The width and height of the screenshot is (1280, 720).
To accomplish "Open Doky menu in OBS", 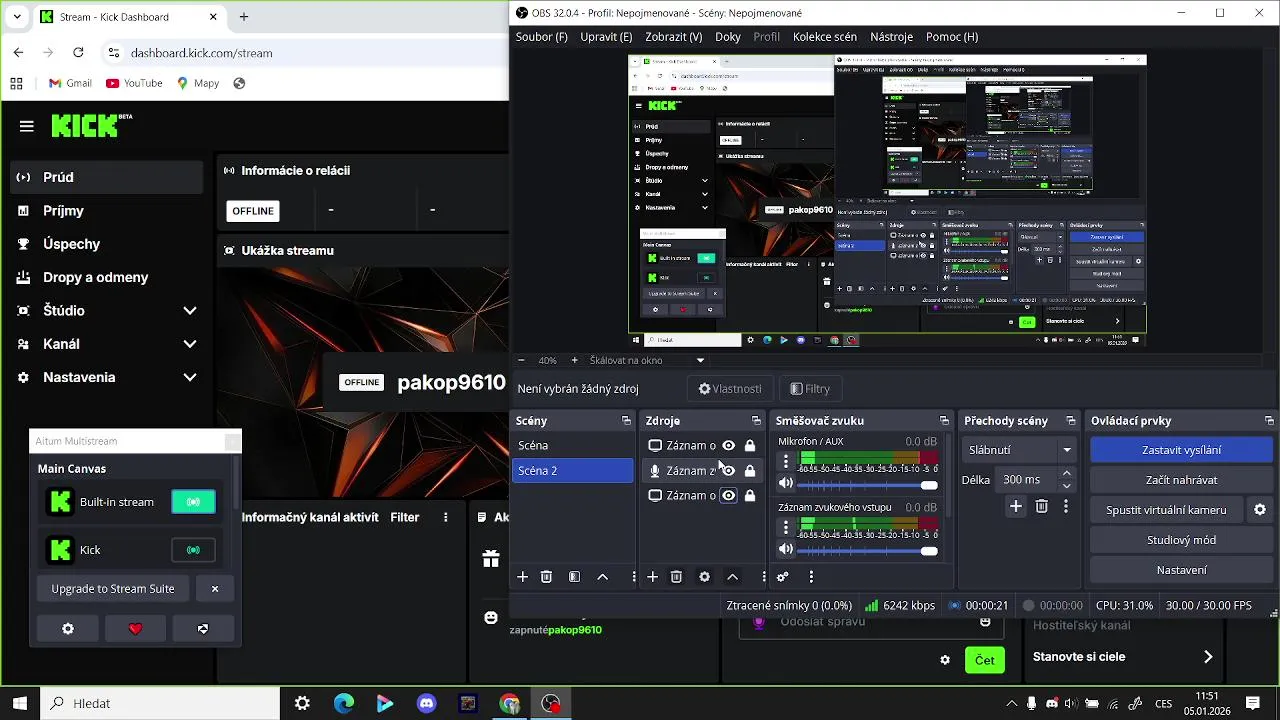I will click(x=728, y=37).
